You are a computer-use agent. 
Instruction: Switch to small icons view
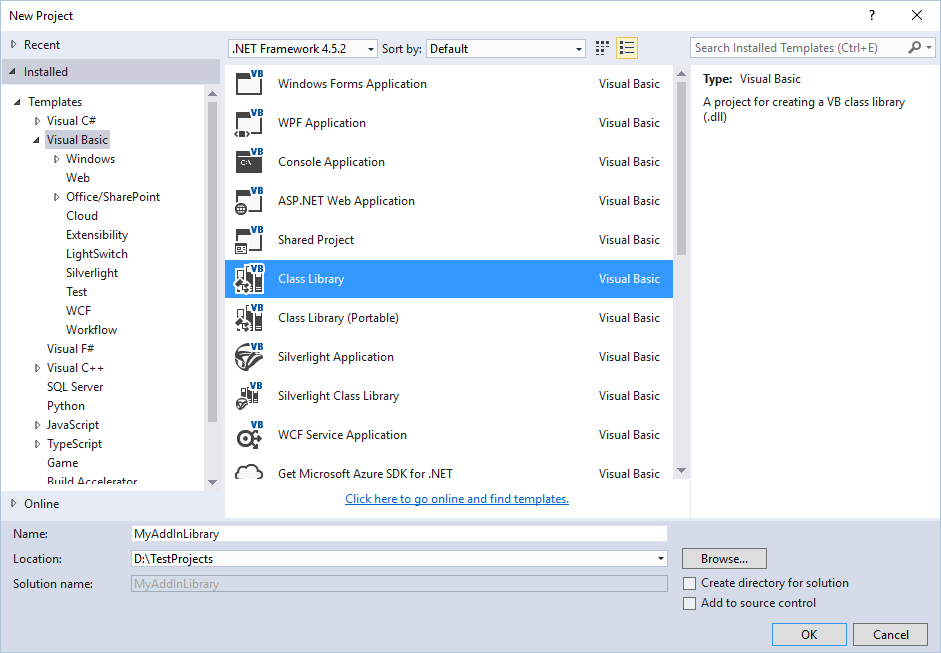(x=602, y=48)
